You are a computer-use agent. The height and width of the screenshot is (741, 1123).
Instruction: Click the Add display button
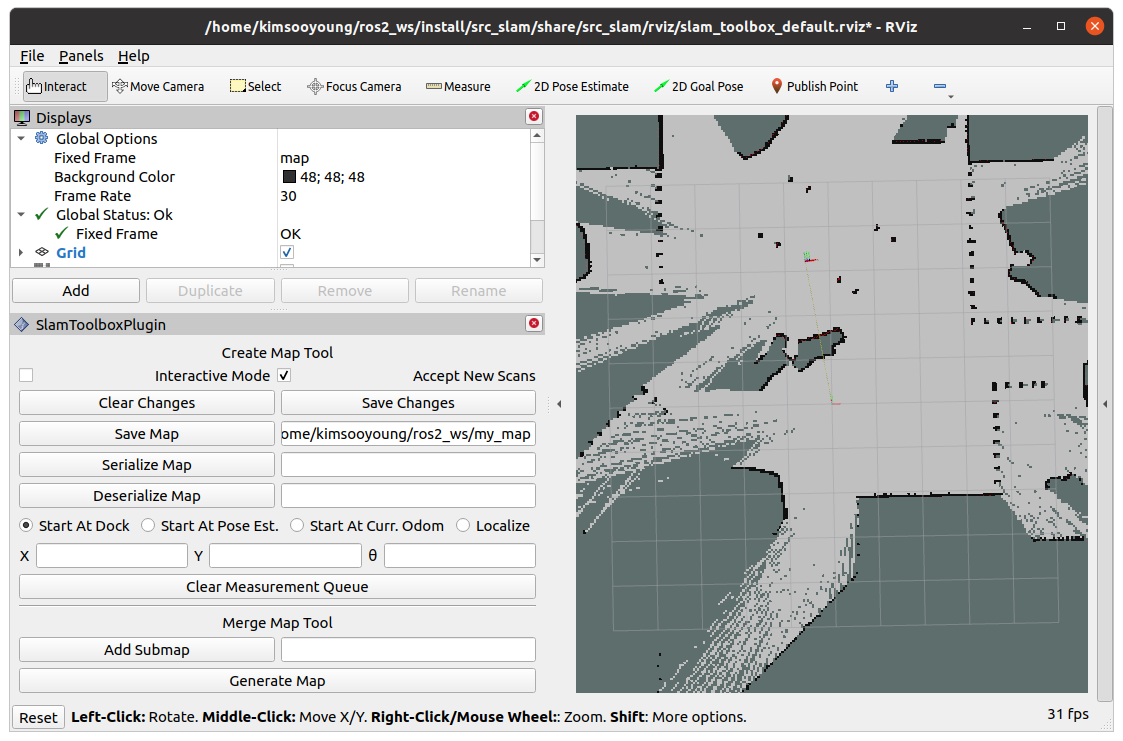[x=76, y=291]
